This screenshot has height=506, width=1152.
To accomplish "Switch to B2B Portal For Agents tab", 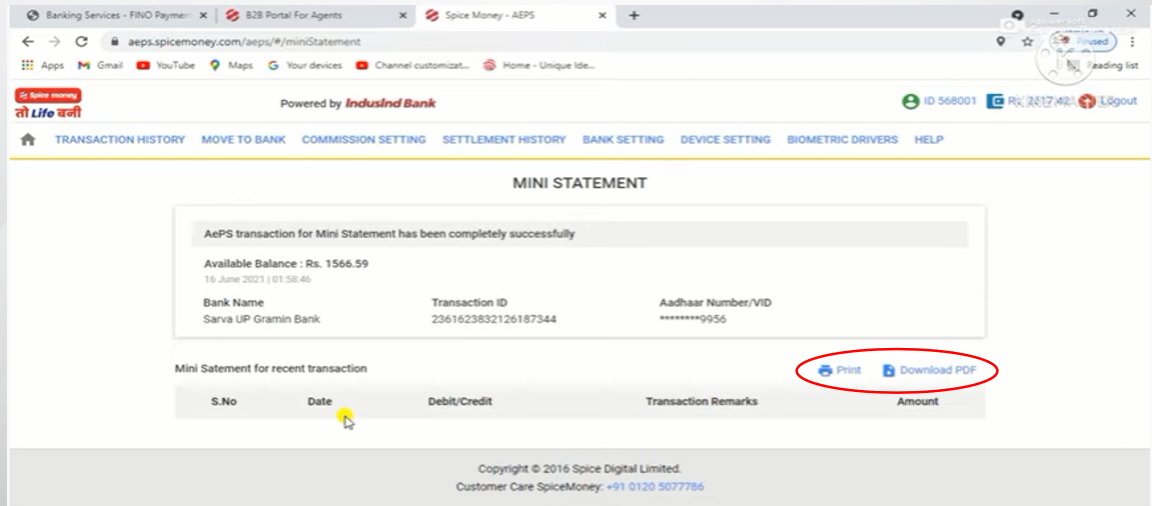I will 316,15.
